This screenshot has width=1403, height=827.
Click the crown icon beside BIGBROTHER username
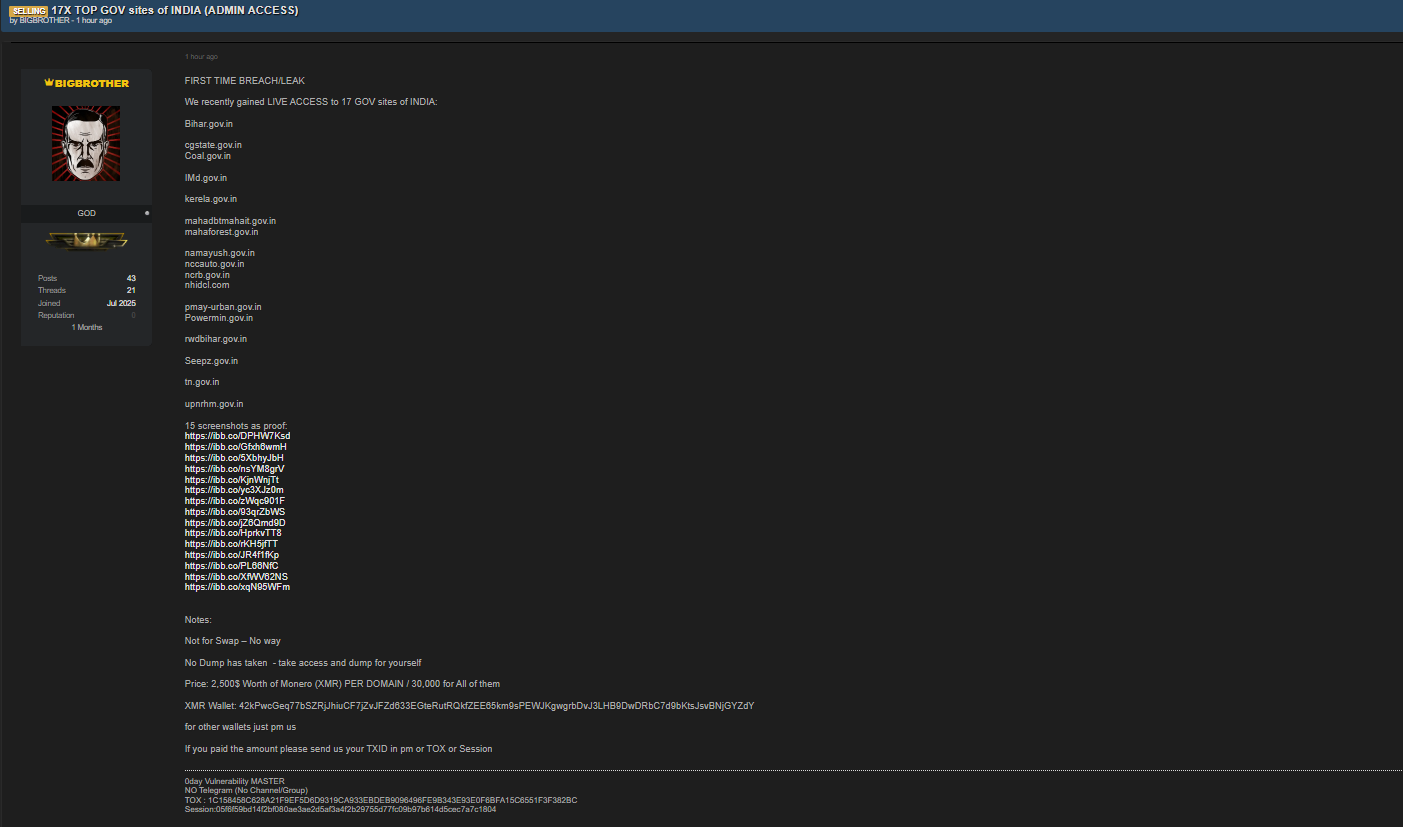[48, 83]
